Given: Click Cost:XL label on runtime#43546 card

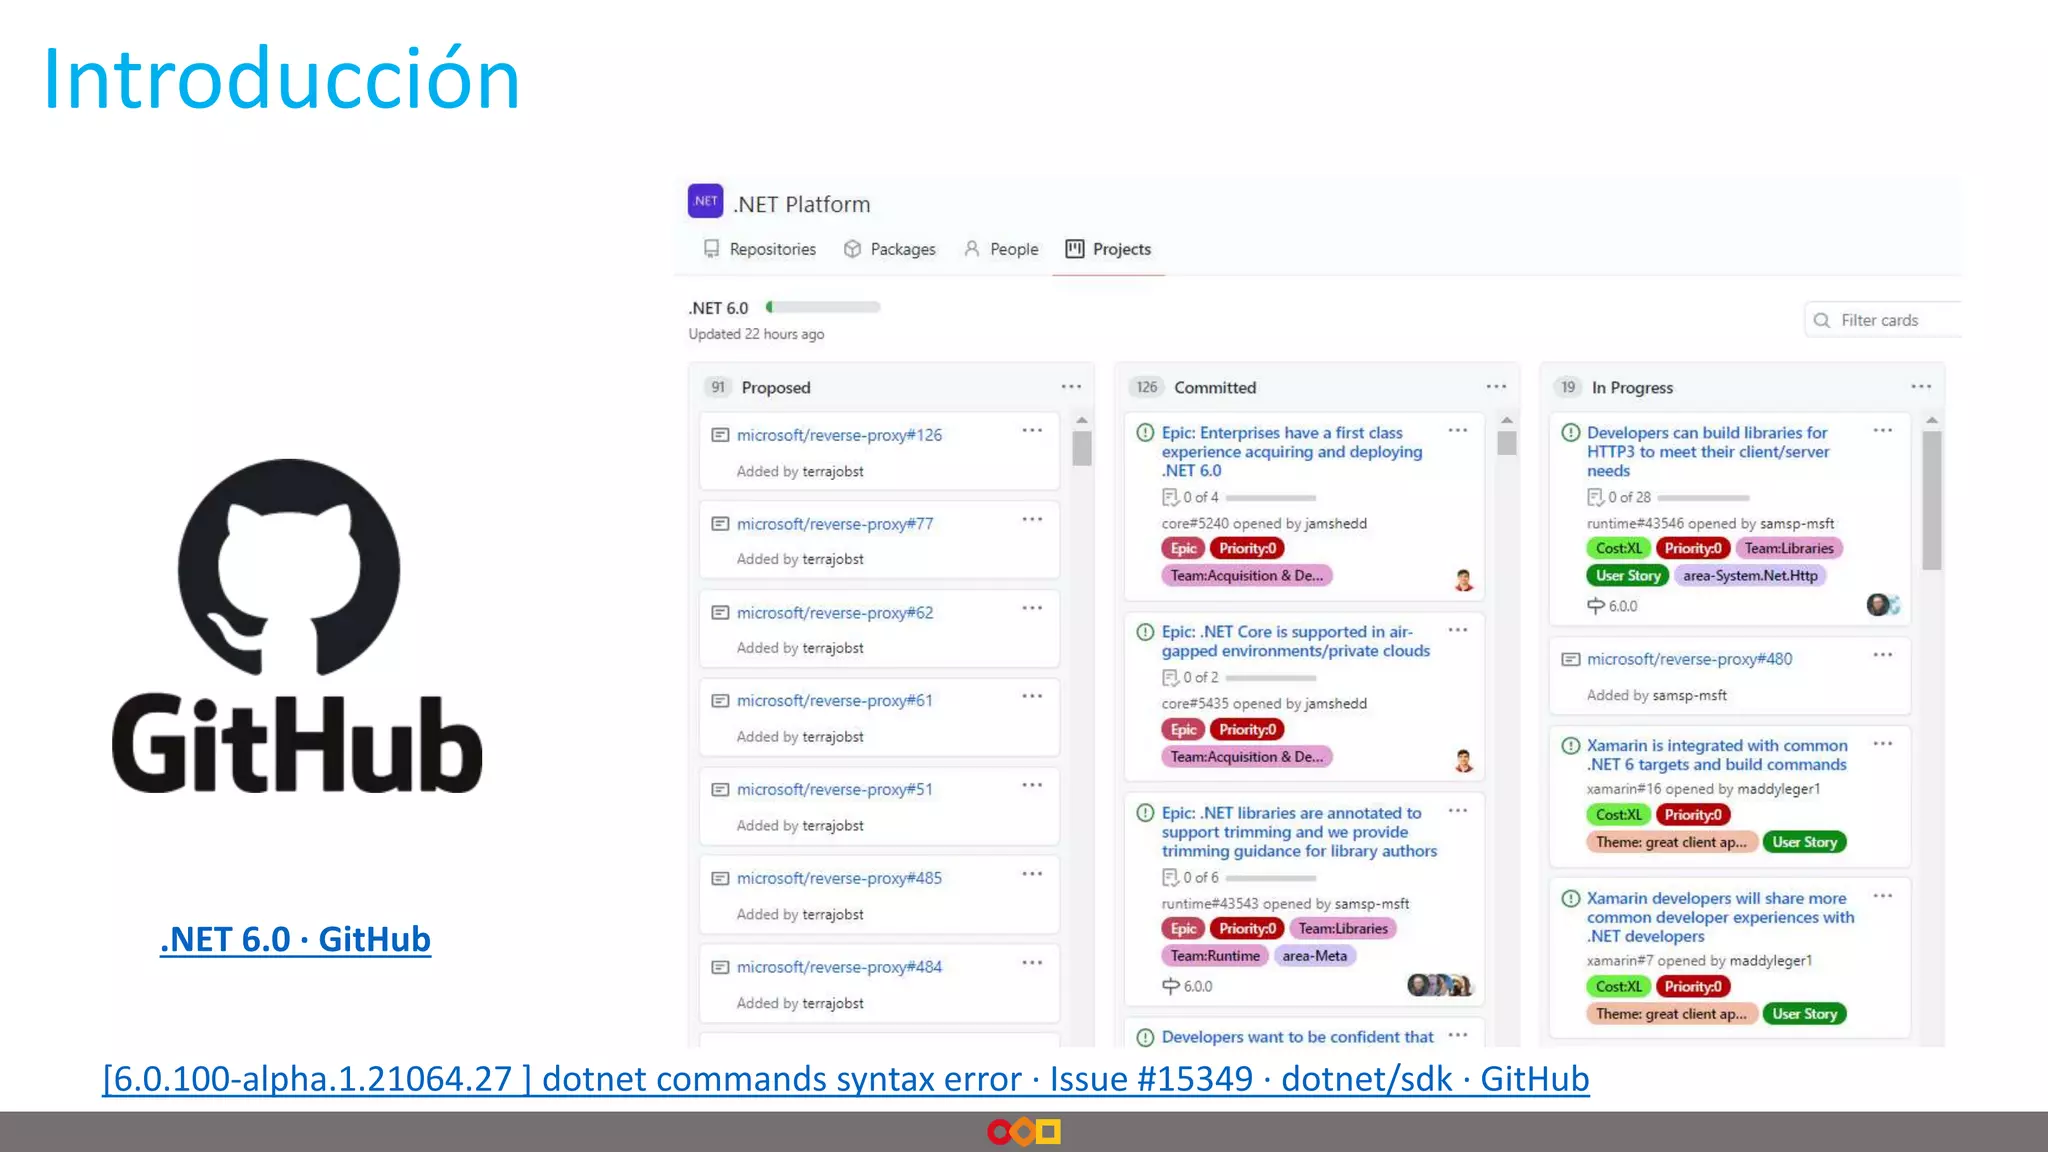Looking at the screenshot, I should click(x=1618, y=548).
